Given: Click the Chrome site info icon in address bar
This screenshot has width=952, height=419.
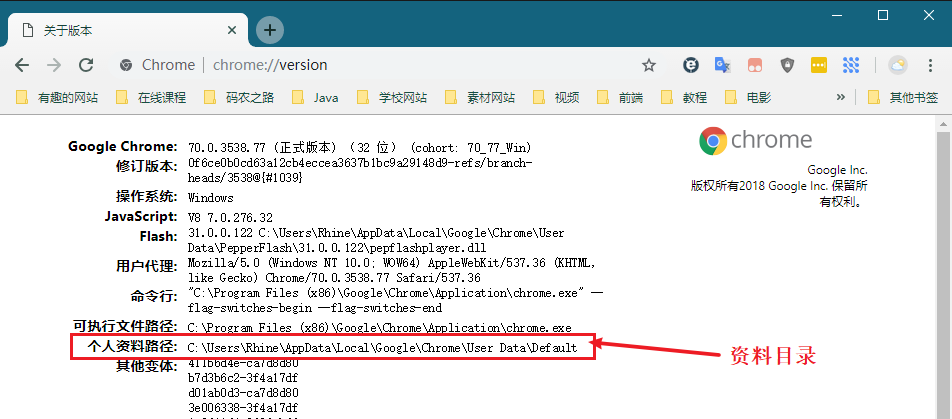Looking at the screenshot, I should tap(126, 65).
